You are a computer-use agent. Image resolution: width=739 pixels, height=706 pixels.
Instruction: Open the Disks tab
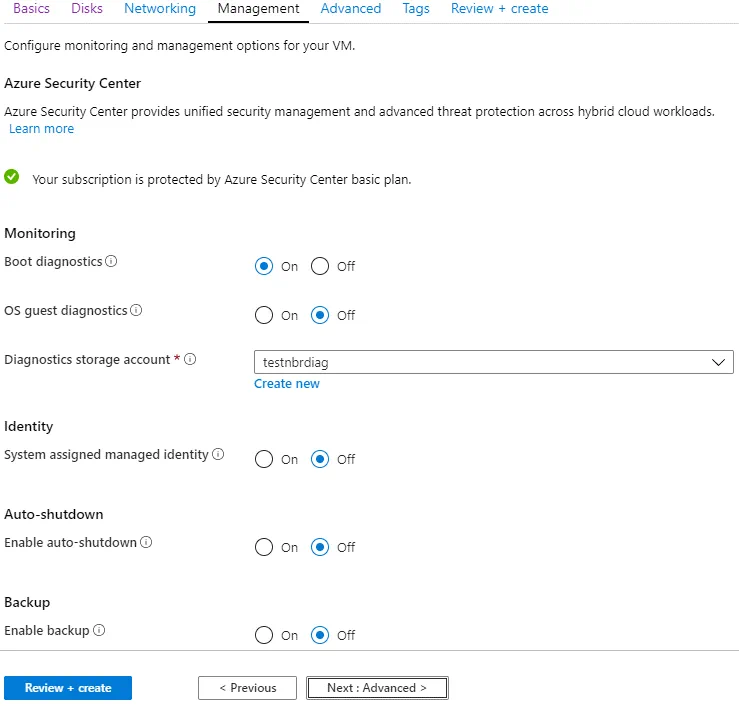[87, 9]
